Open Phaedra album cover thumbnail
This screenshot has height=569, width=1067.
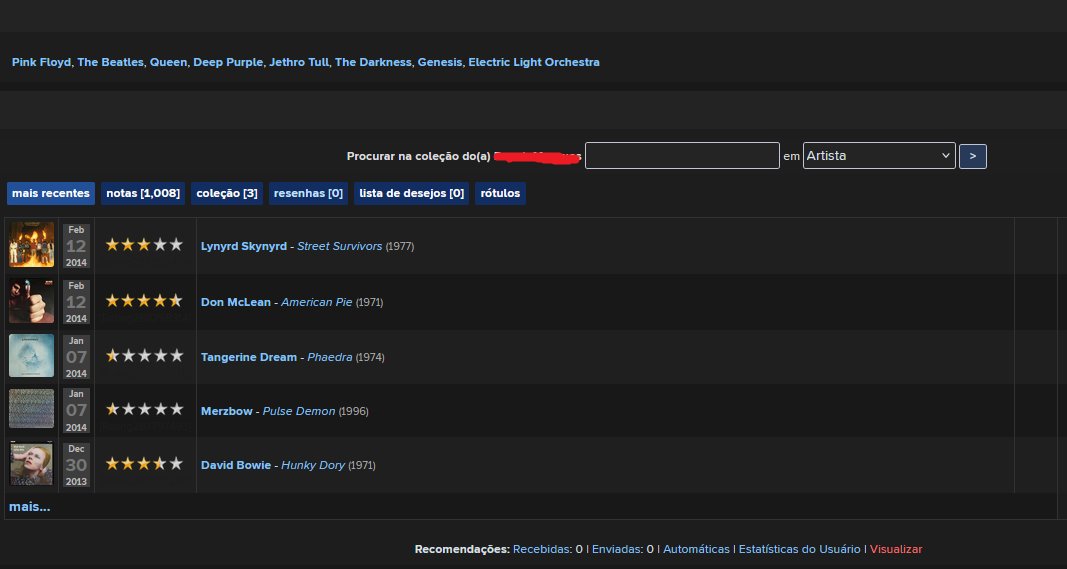click(31, 356)
